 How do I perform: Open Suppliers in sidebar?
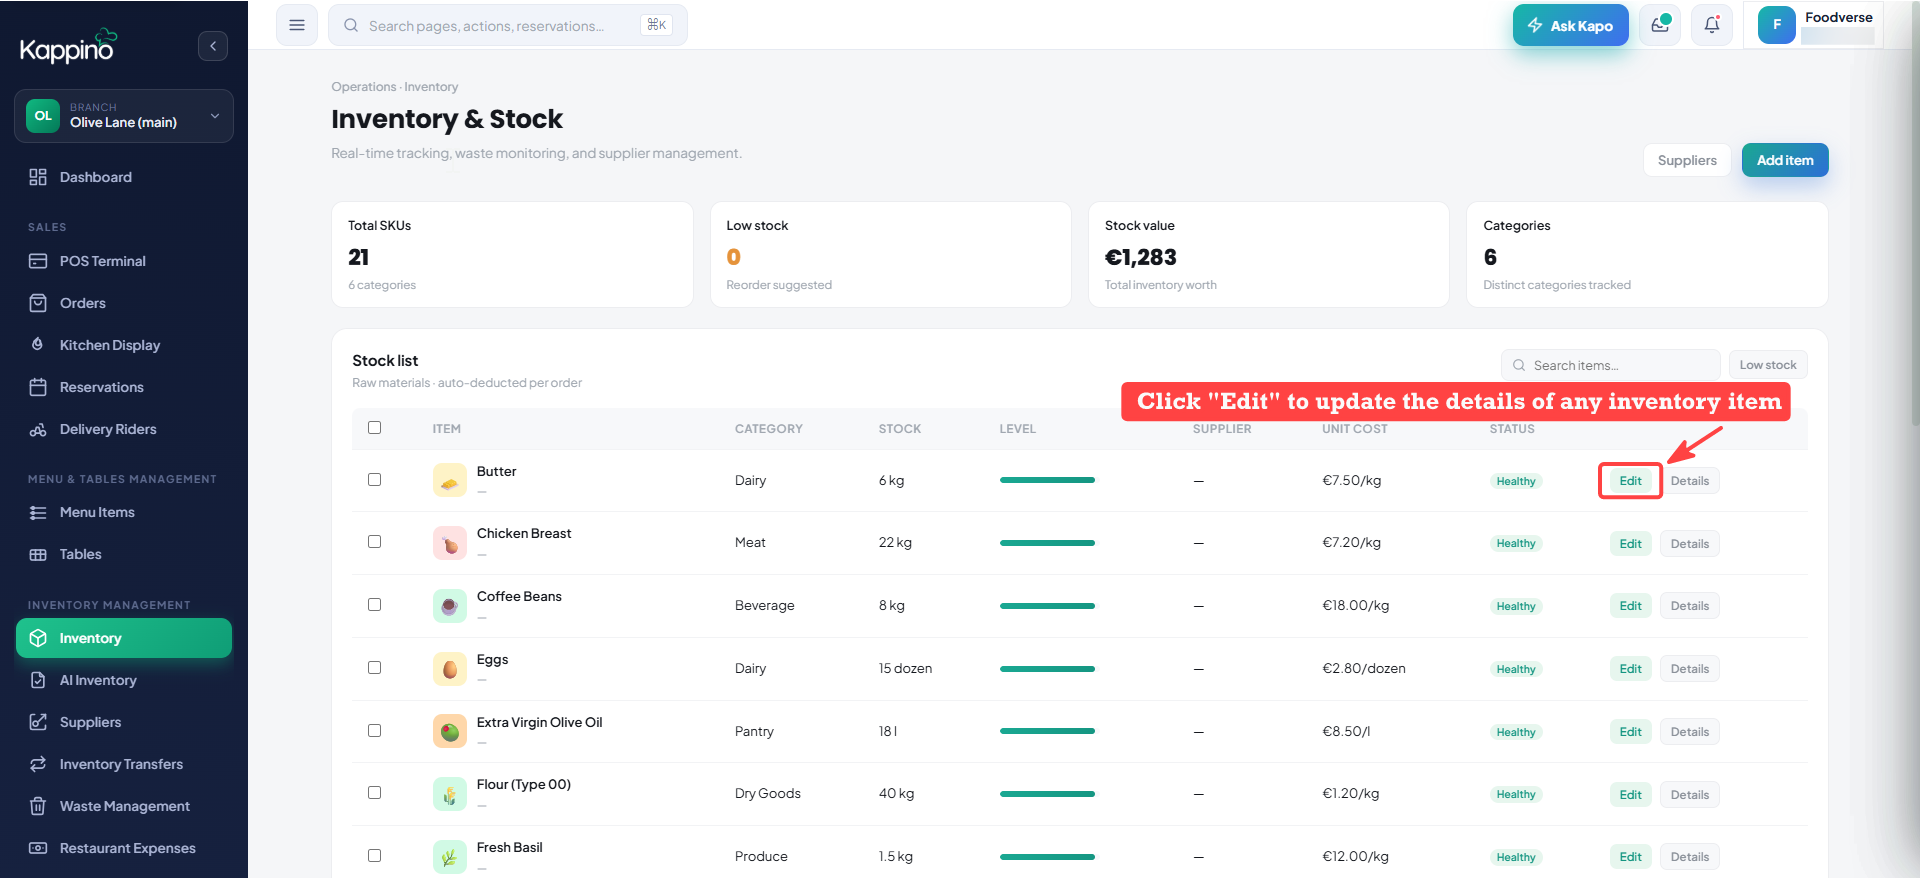click(124, 722)
